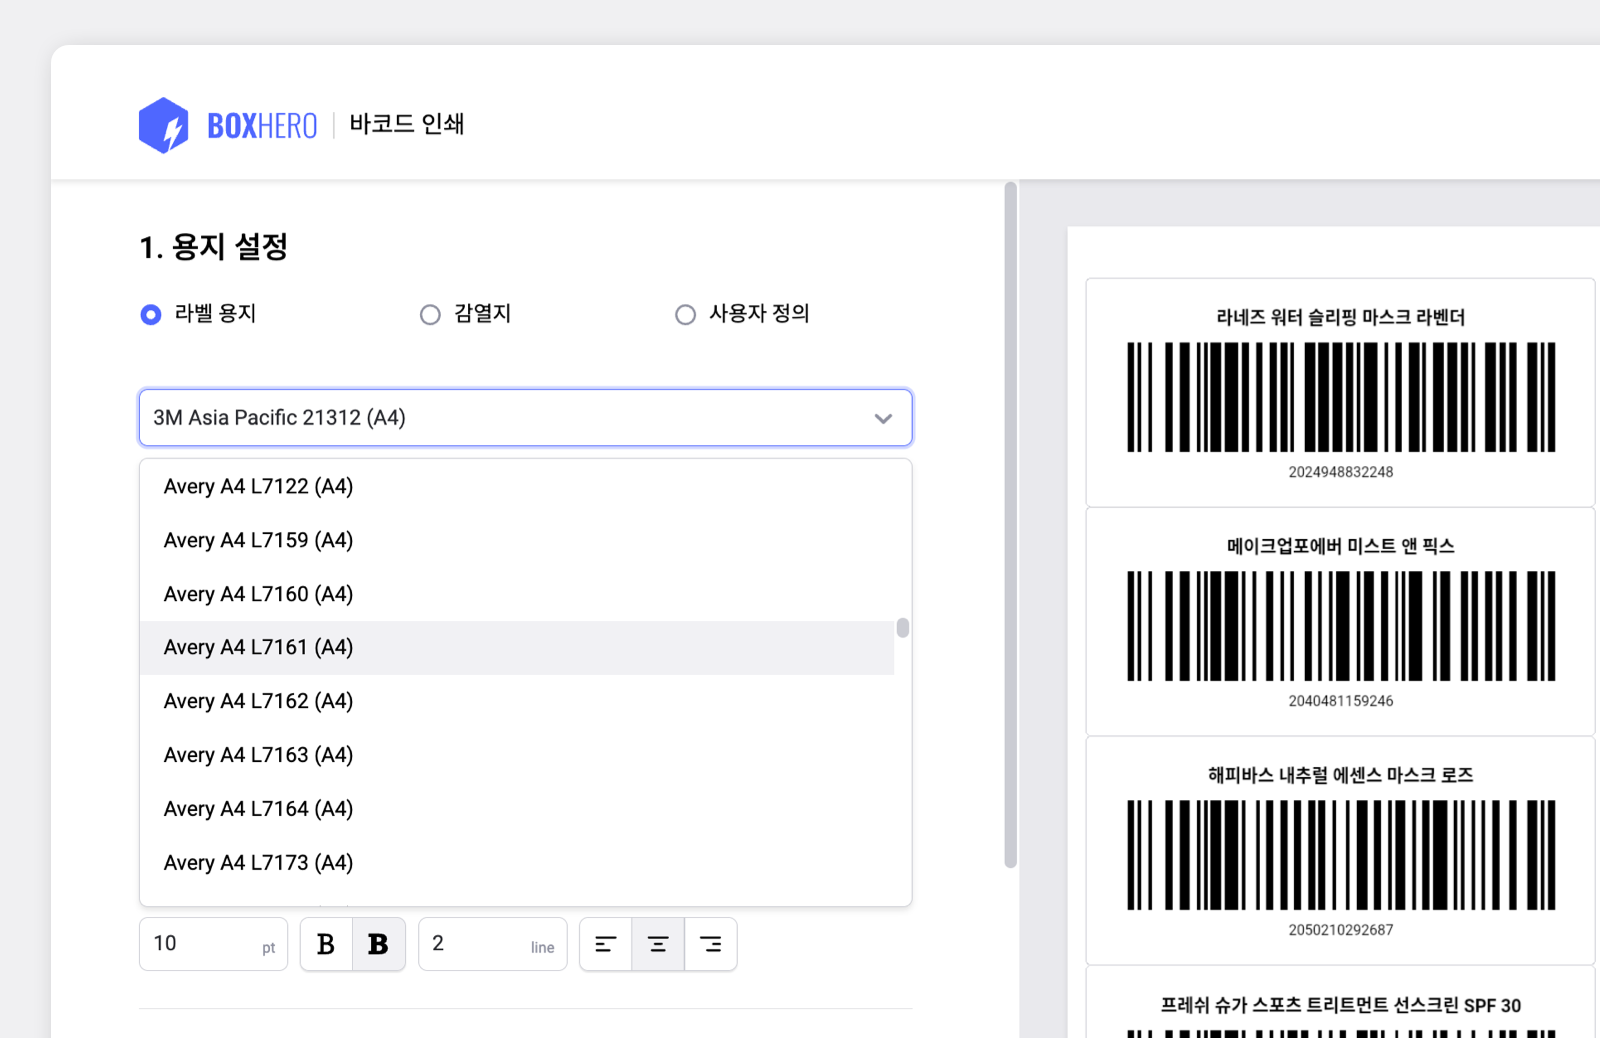The height and width of the screenshot is (1038, 1600).
Task: Click the 라네즈 워터 슬리핑 마스크 barcode label
Action: click(x=1340, y=392)
